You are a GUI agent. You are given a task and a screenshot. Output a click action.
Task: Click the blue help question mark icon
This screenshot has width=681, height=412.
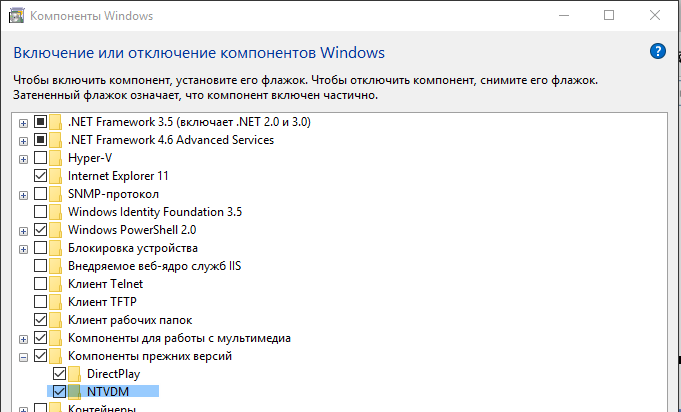657,51
